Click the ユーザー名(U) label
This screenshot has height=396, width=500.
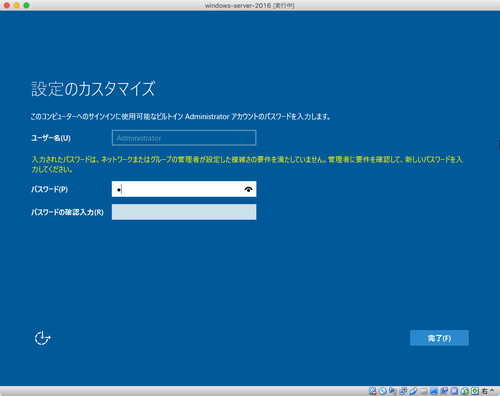click(51, 138)
